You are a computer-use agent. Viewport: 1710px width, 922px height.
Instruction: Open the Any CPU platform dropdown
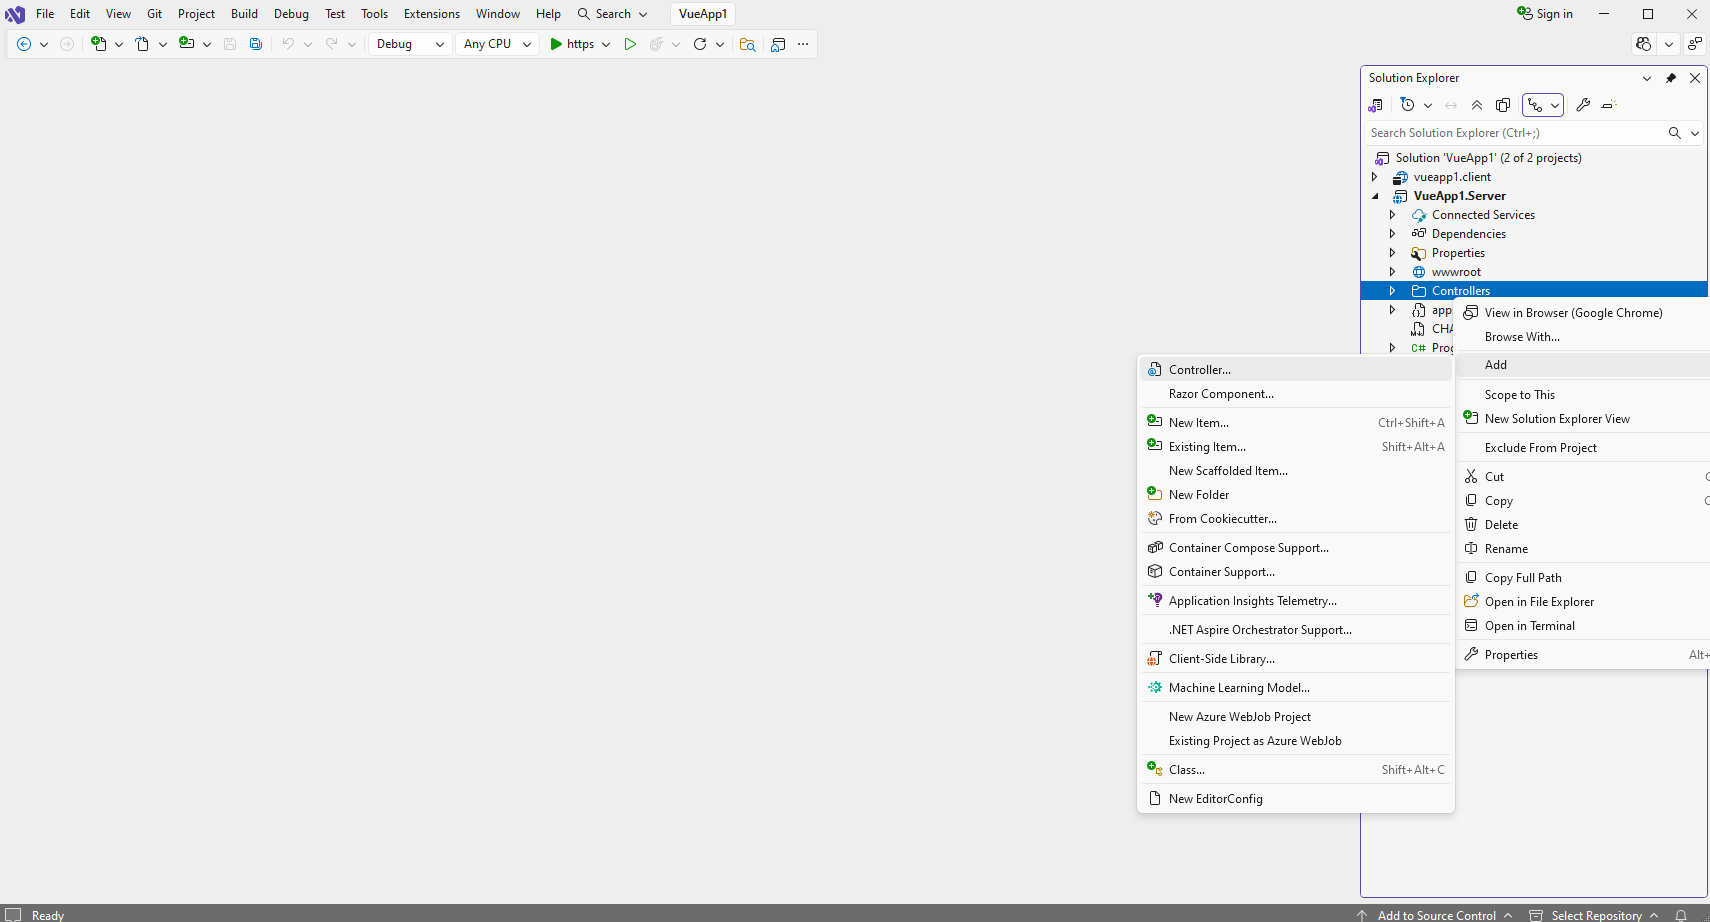pyautogui.click(x=497, y=44)
